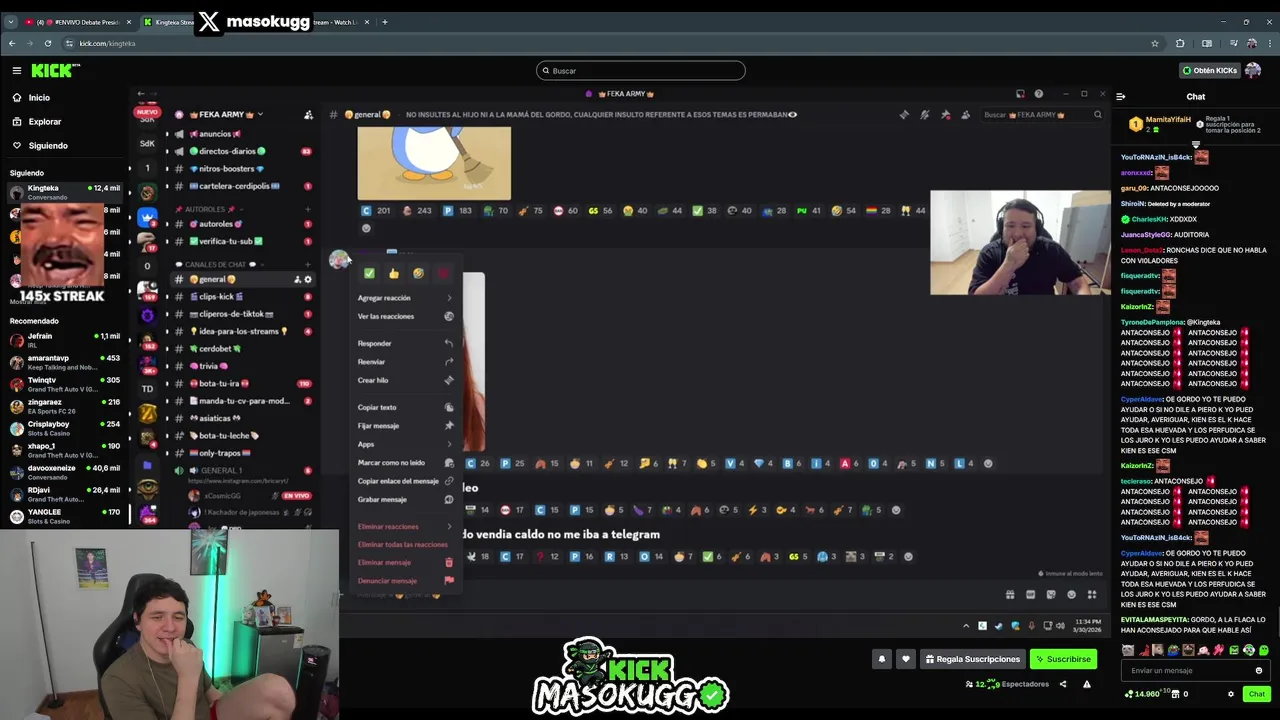
Task: Click the Kick logo
Action: pos(56,70)
